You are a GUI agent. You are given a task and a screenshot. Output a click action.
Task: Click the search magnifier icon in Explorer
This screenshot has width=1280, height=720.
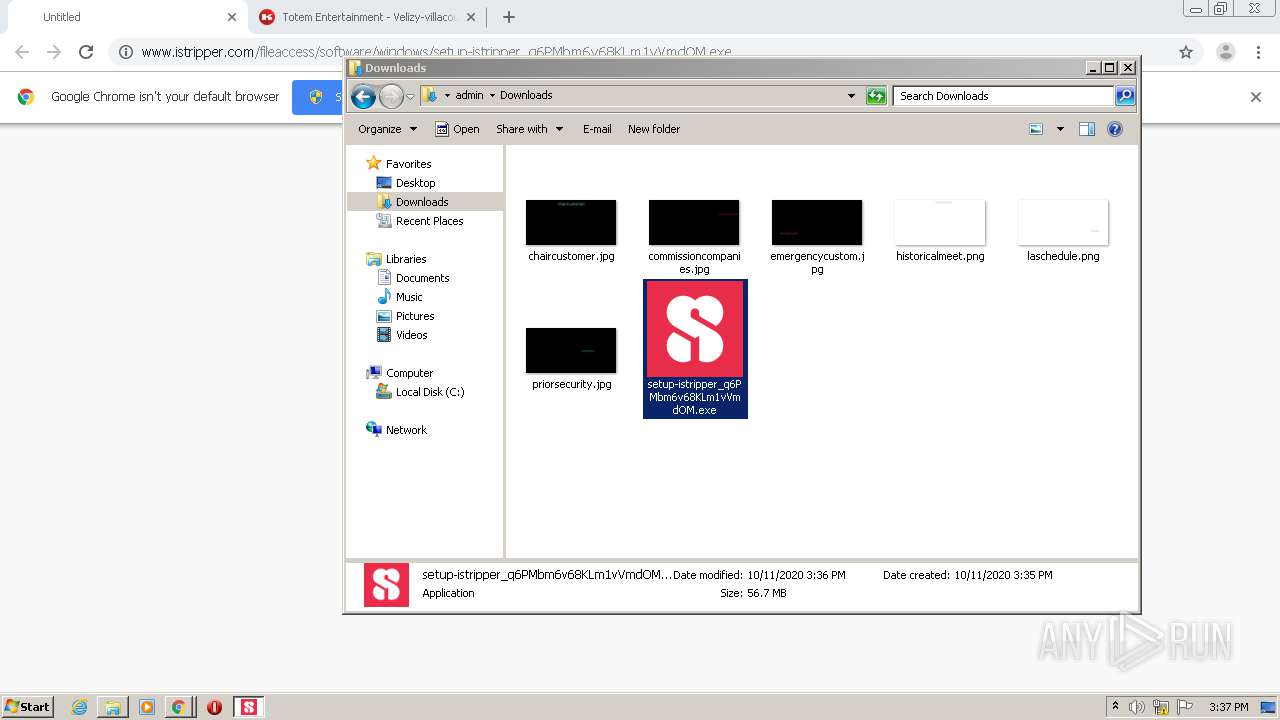(x=1125, y=96)
